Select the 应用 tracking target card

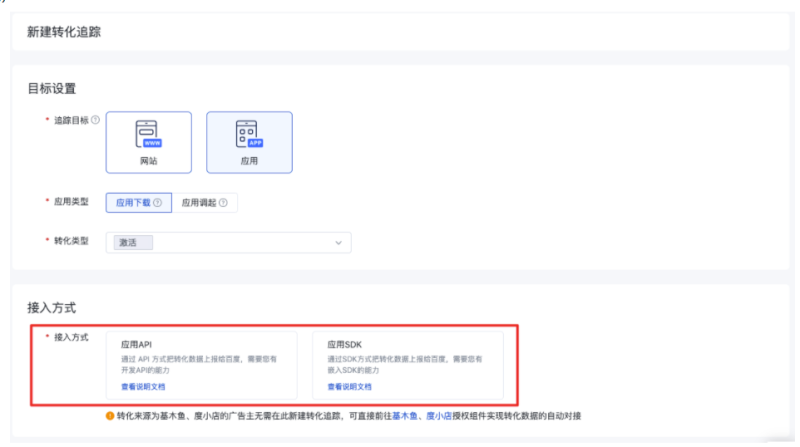[x=249, y=142]
